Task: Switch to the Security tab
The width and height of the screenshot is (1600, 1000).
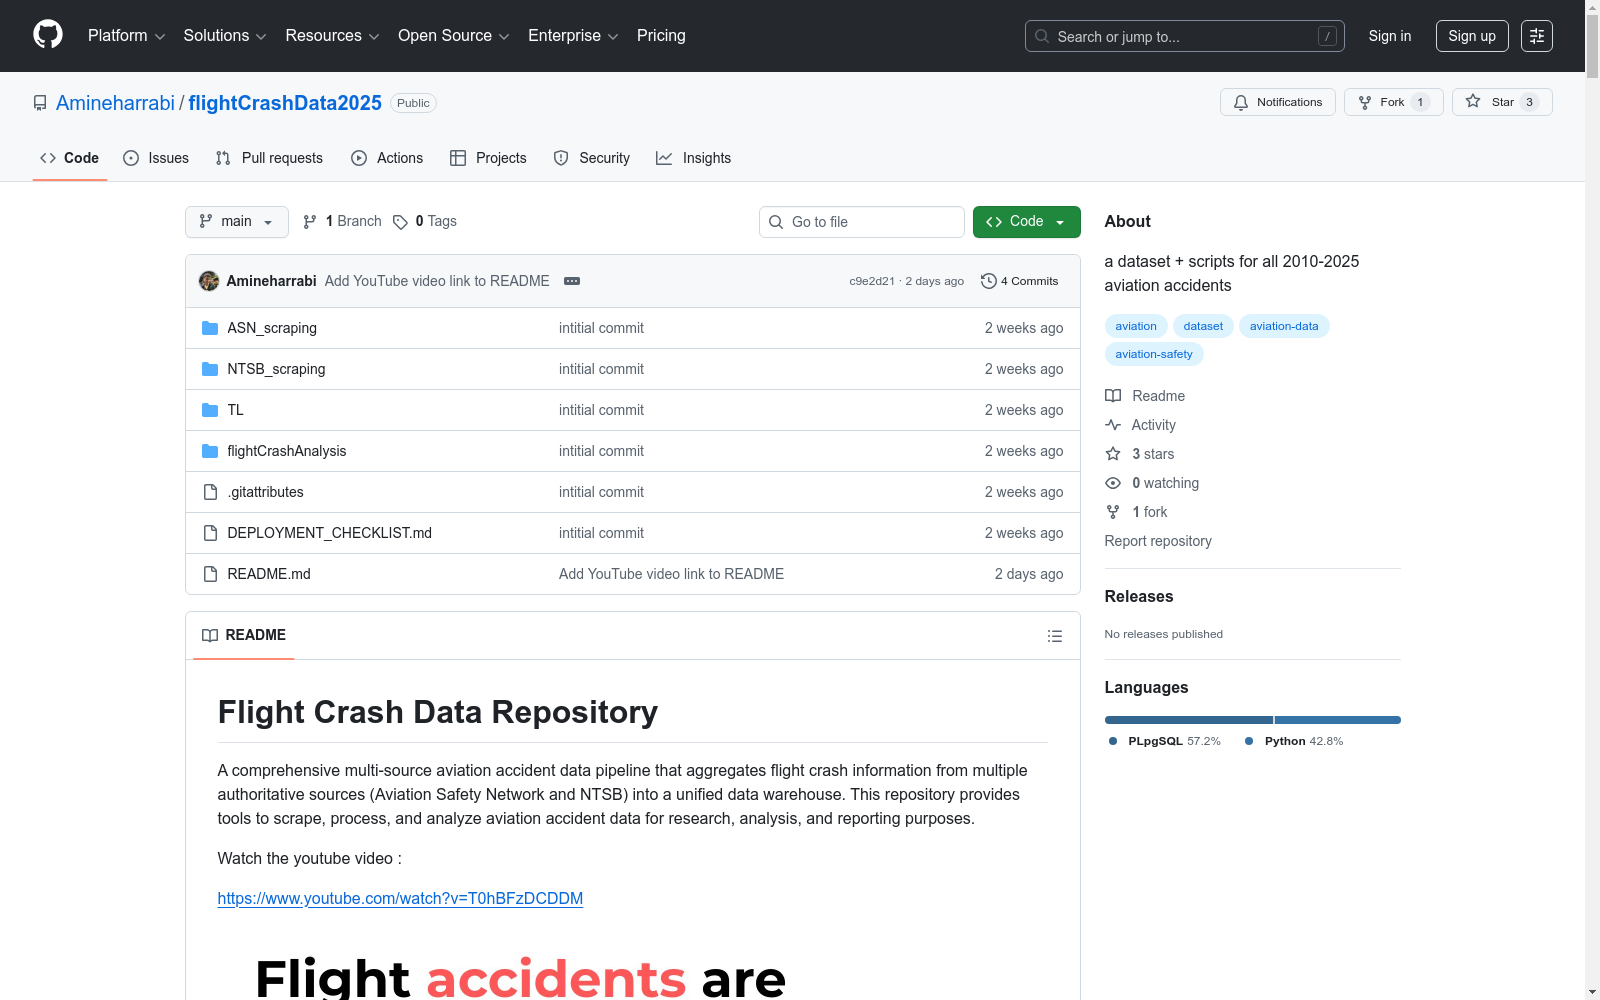Action: coord(592,158)
